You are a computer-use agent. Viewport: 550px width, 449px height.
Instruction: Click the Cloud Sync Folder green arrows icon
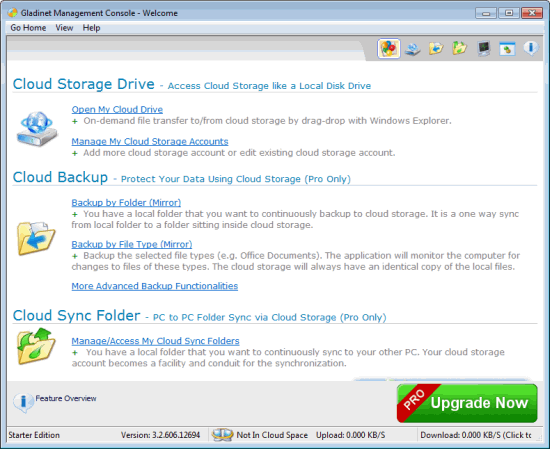(36, 346)
